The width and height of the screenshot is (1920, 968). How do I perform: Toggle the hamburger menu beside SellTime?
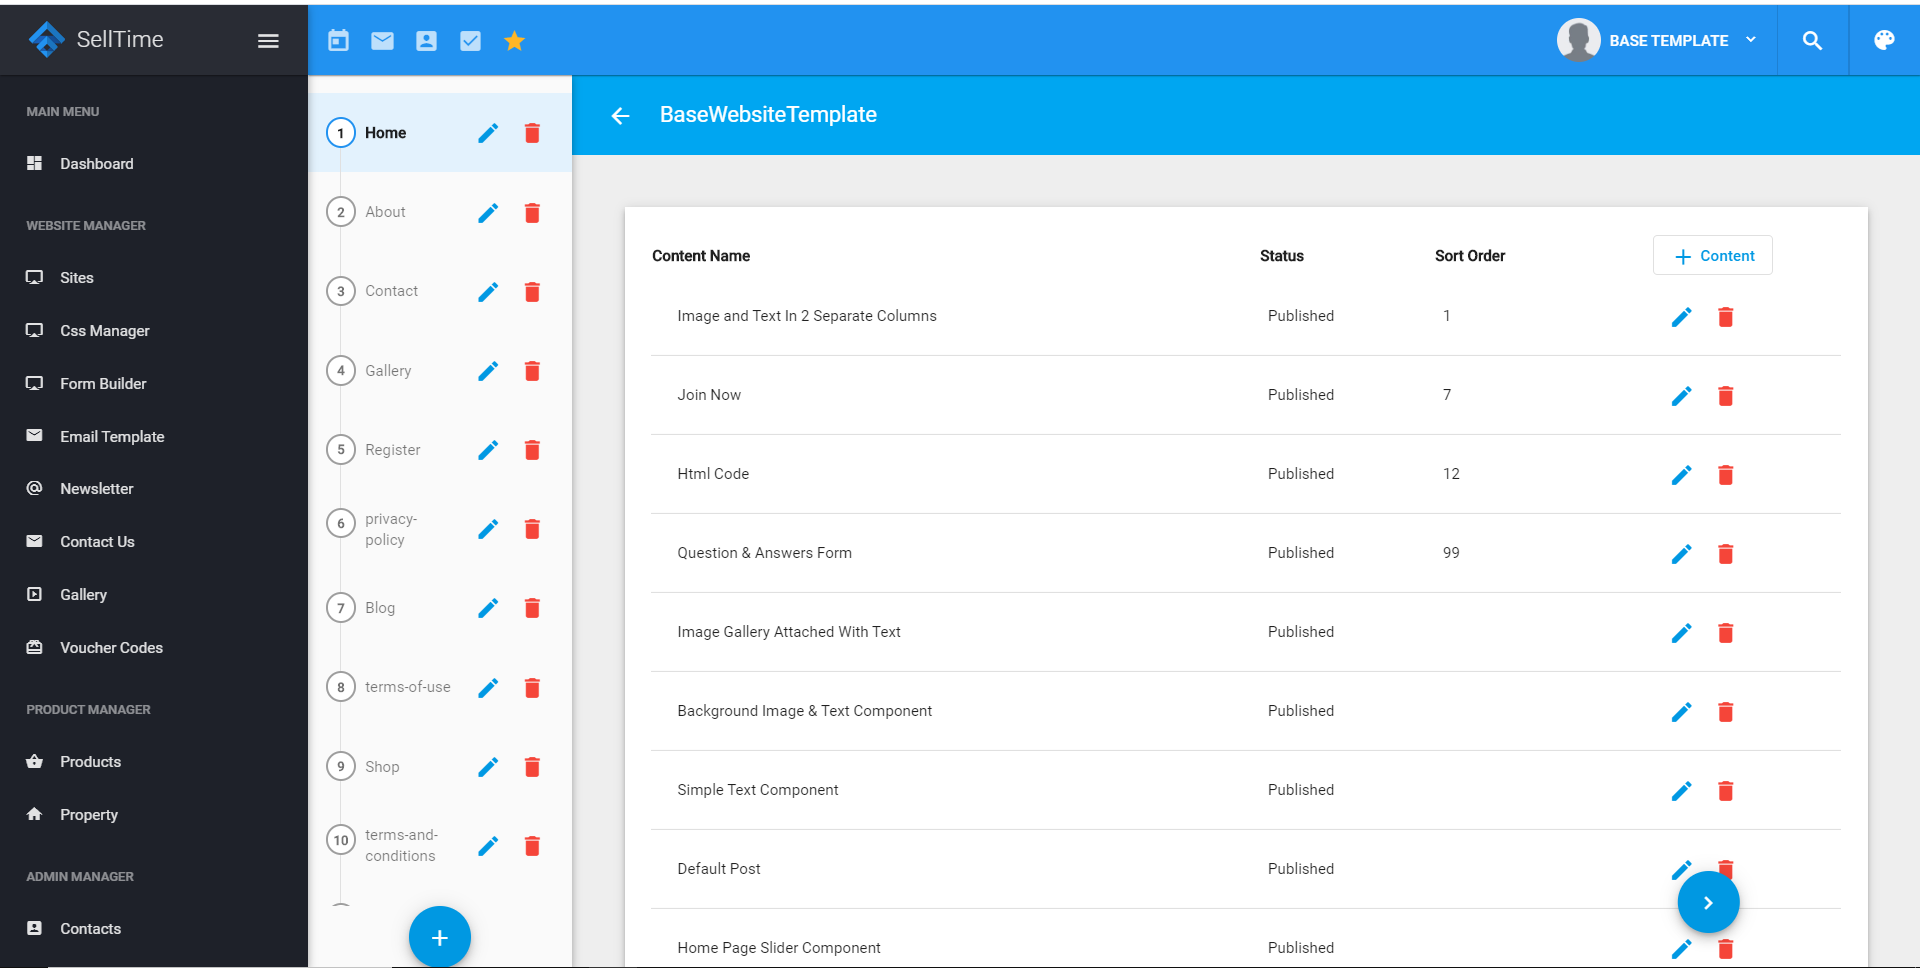[268, 41]
